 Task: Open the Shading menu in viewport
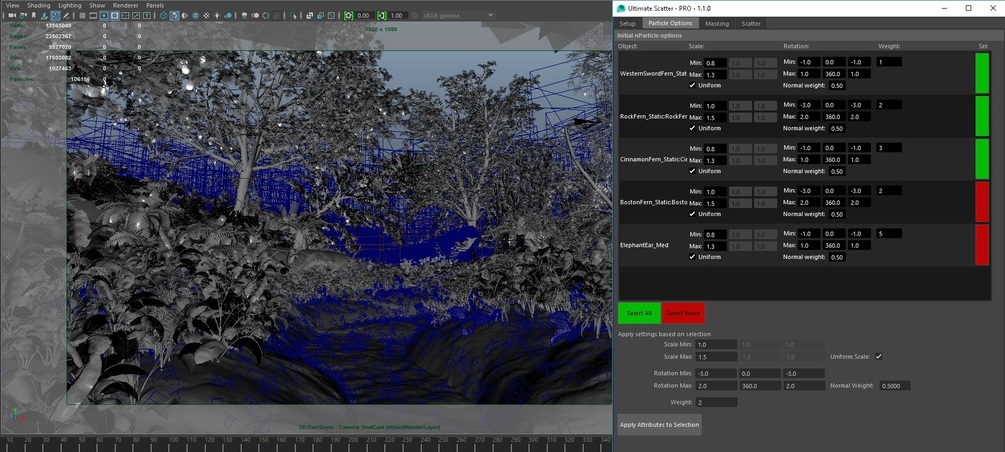point(38,5)
